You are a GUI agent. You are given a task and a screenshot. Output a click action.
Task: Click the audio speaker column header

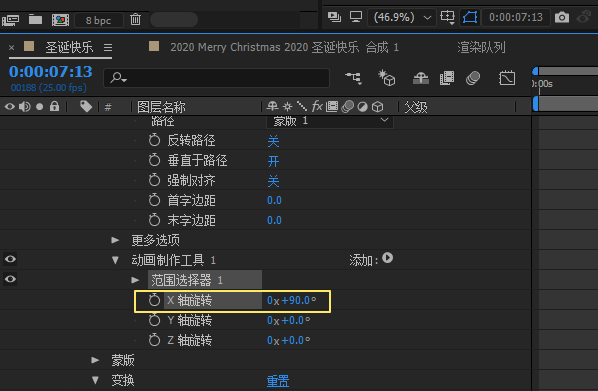pos(25,106)
